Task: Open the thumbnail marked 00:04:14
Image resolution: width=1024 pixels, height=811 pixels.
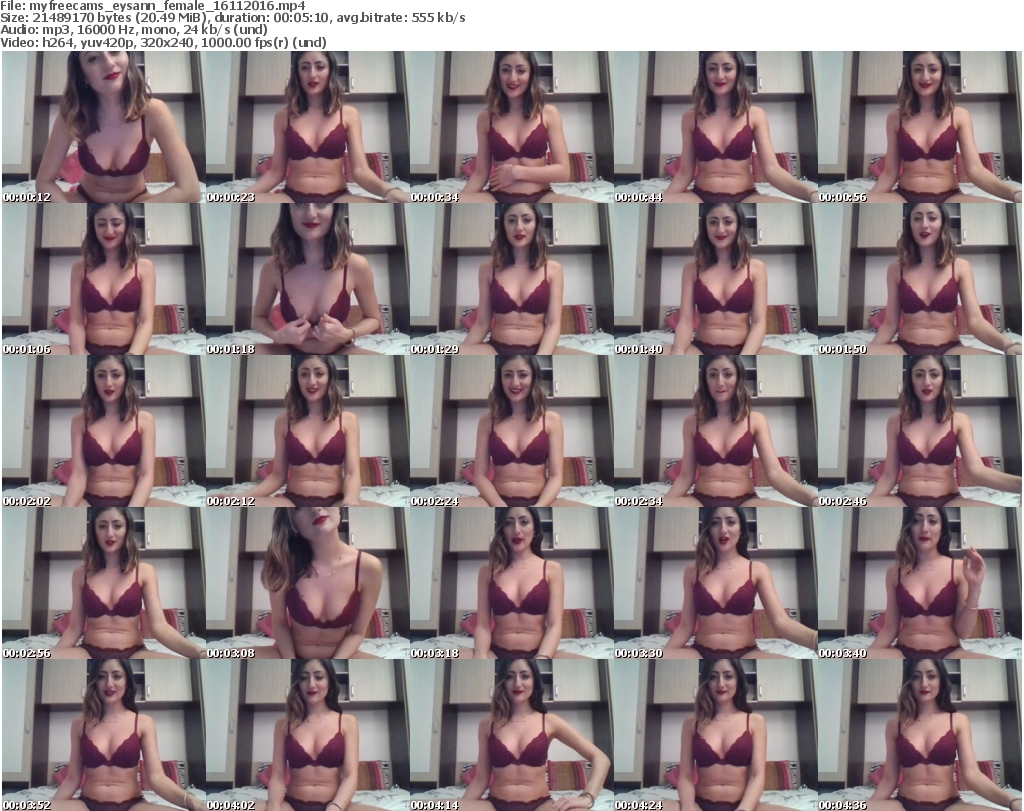Action: (511, 735)
